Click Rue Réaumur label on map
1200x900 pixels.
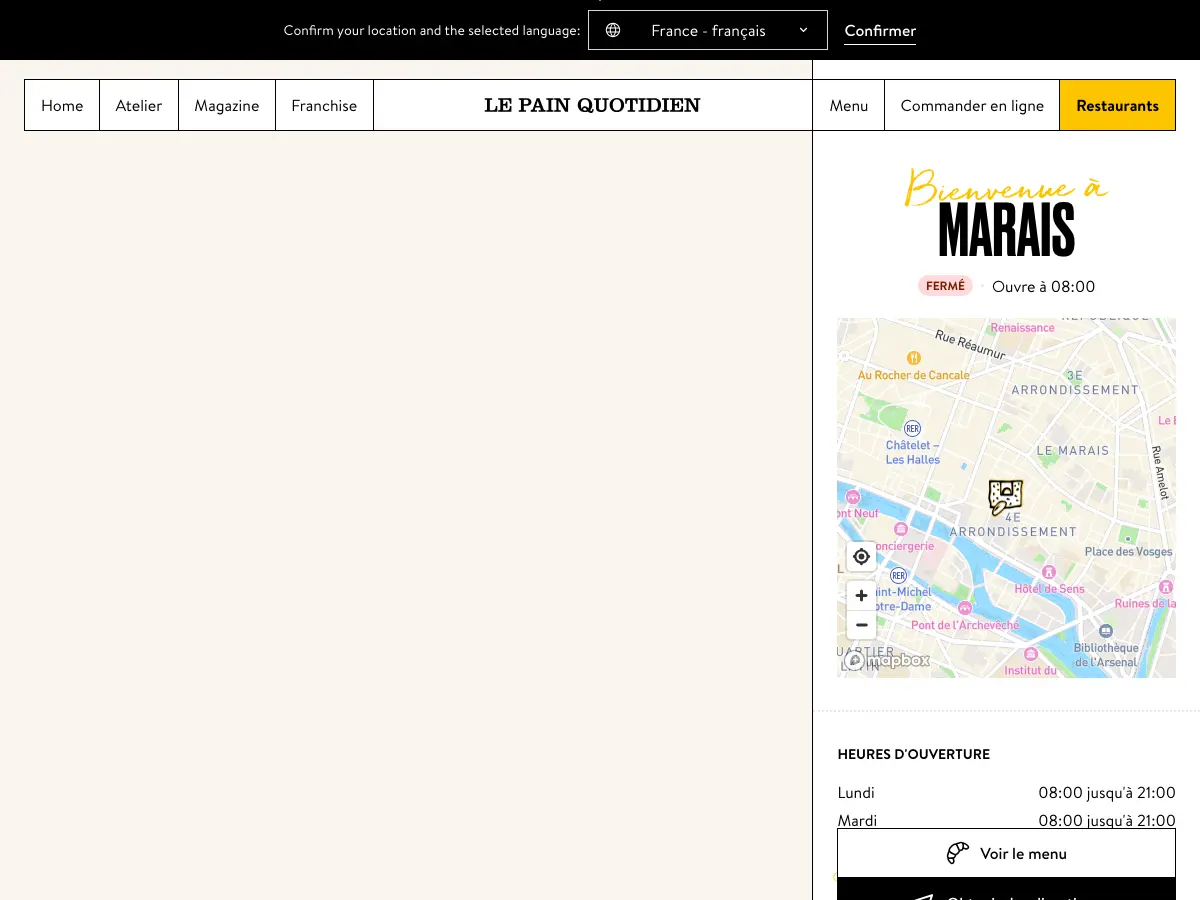(970, 345)
